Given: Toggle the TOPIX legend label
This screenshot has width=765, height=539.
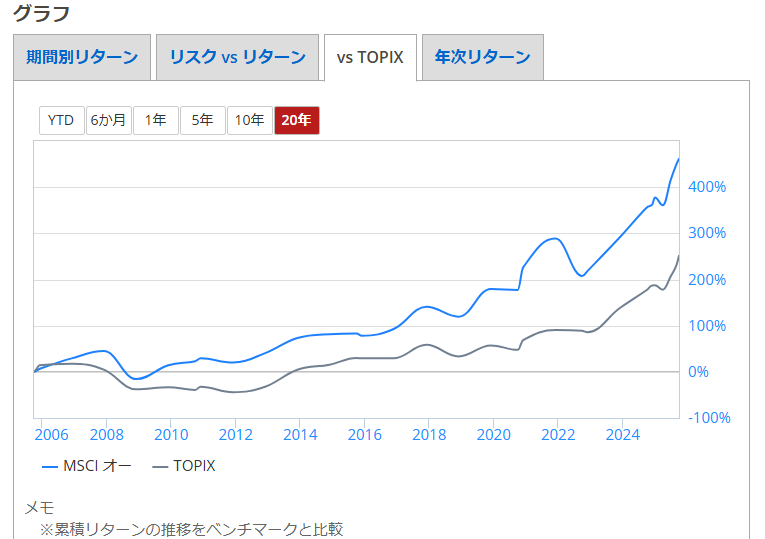Looking at the screenshot, I should click(x=194, y=465).
